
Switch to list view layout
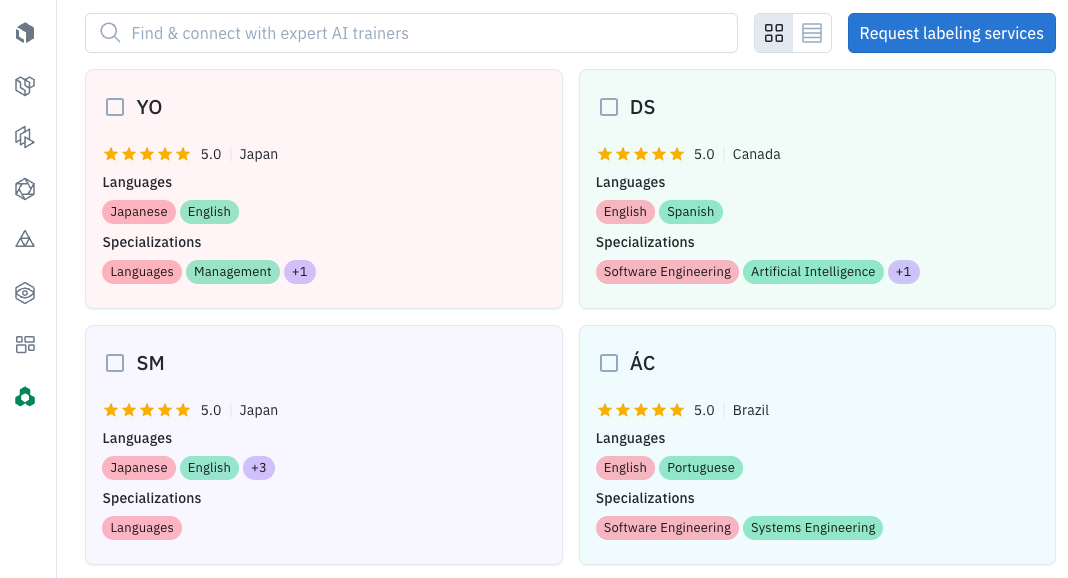tap(812, 33)
